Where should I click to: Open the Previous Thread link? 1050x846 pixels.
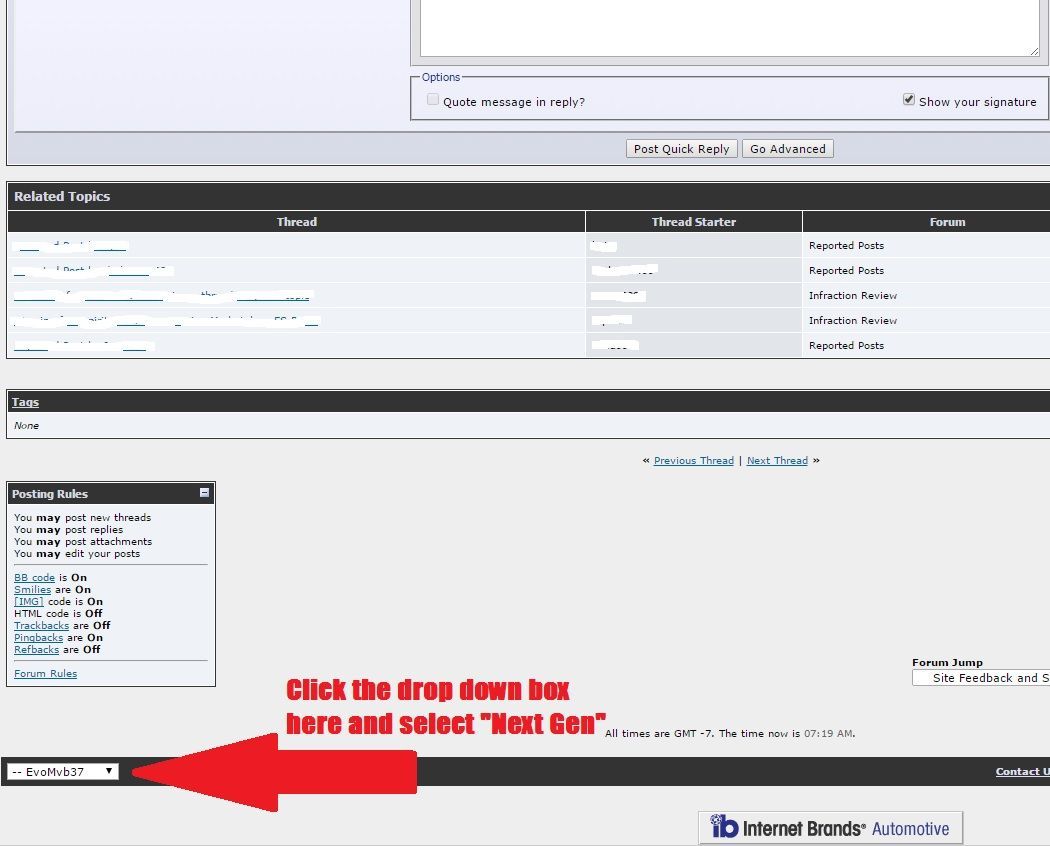(693, 461)
